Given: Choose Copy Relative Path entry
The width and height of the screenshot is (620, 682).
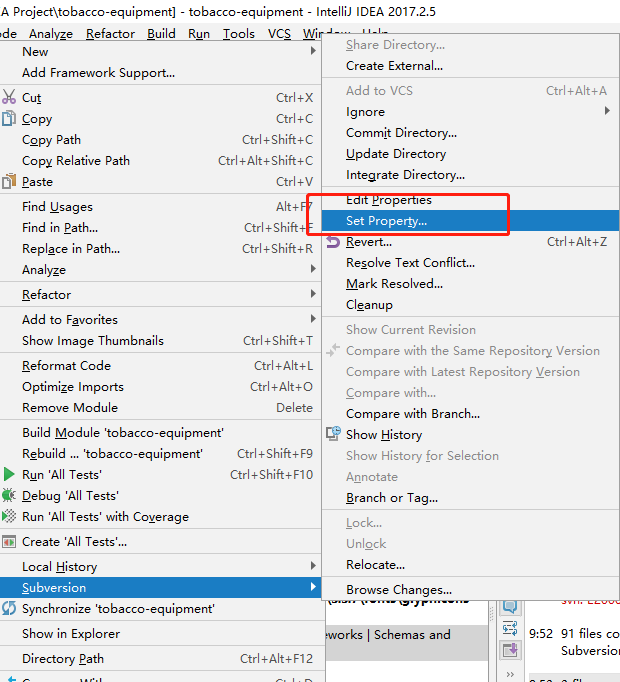Looking at the screenshot, I should (160, 160).
